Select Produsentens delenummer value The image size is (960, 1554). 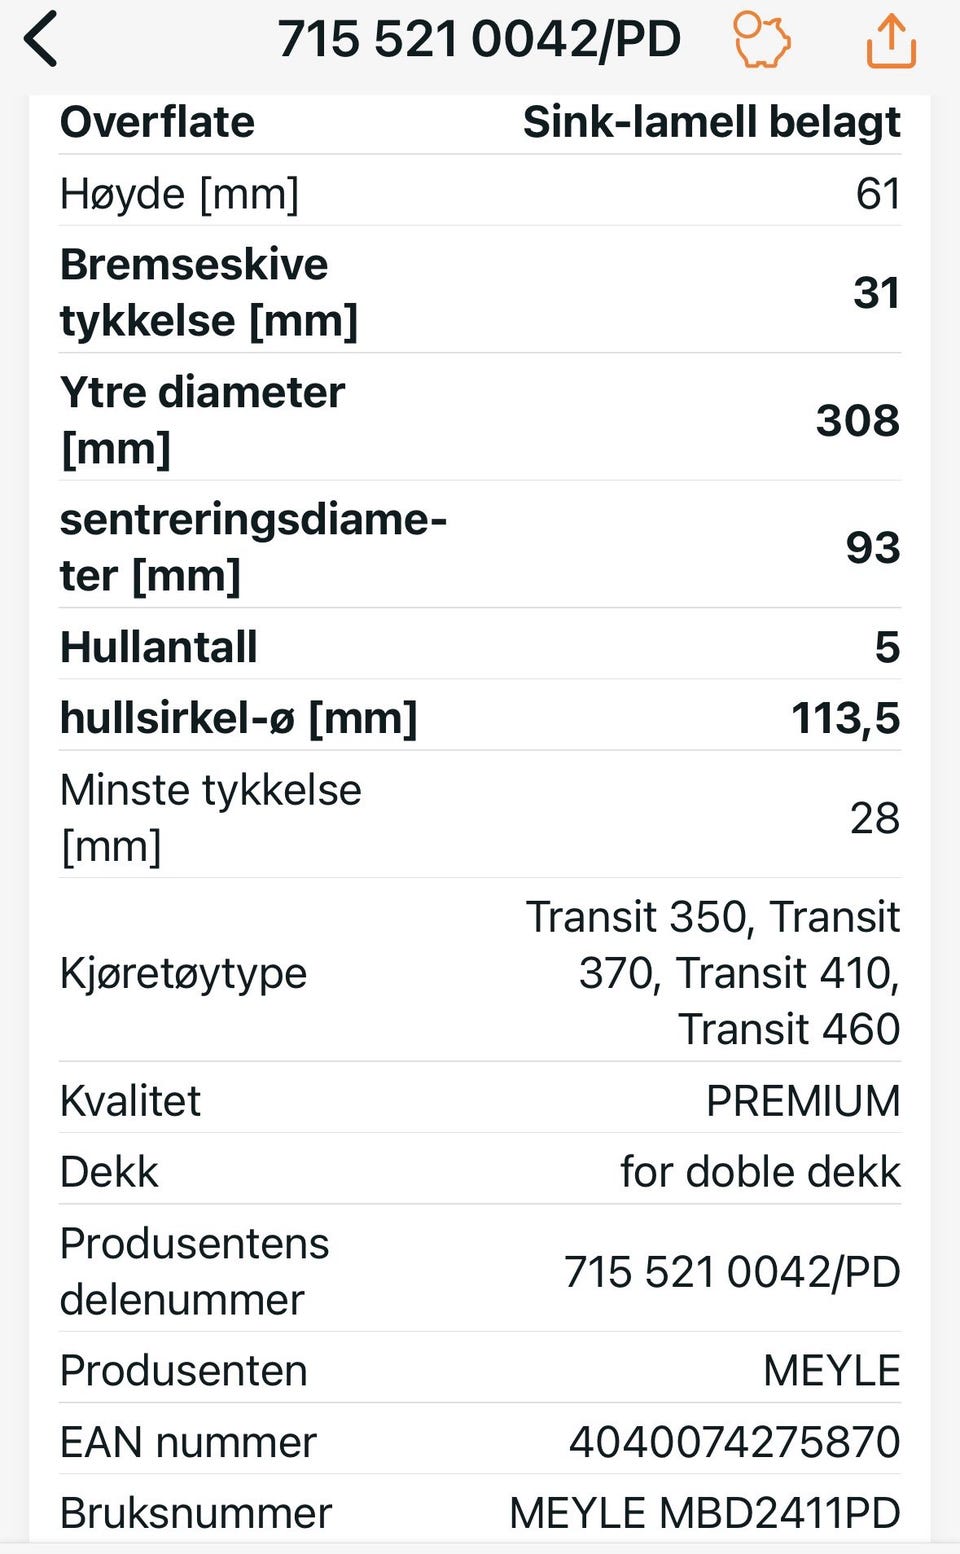[732, 1271]
